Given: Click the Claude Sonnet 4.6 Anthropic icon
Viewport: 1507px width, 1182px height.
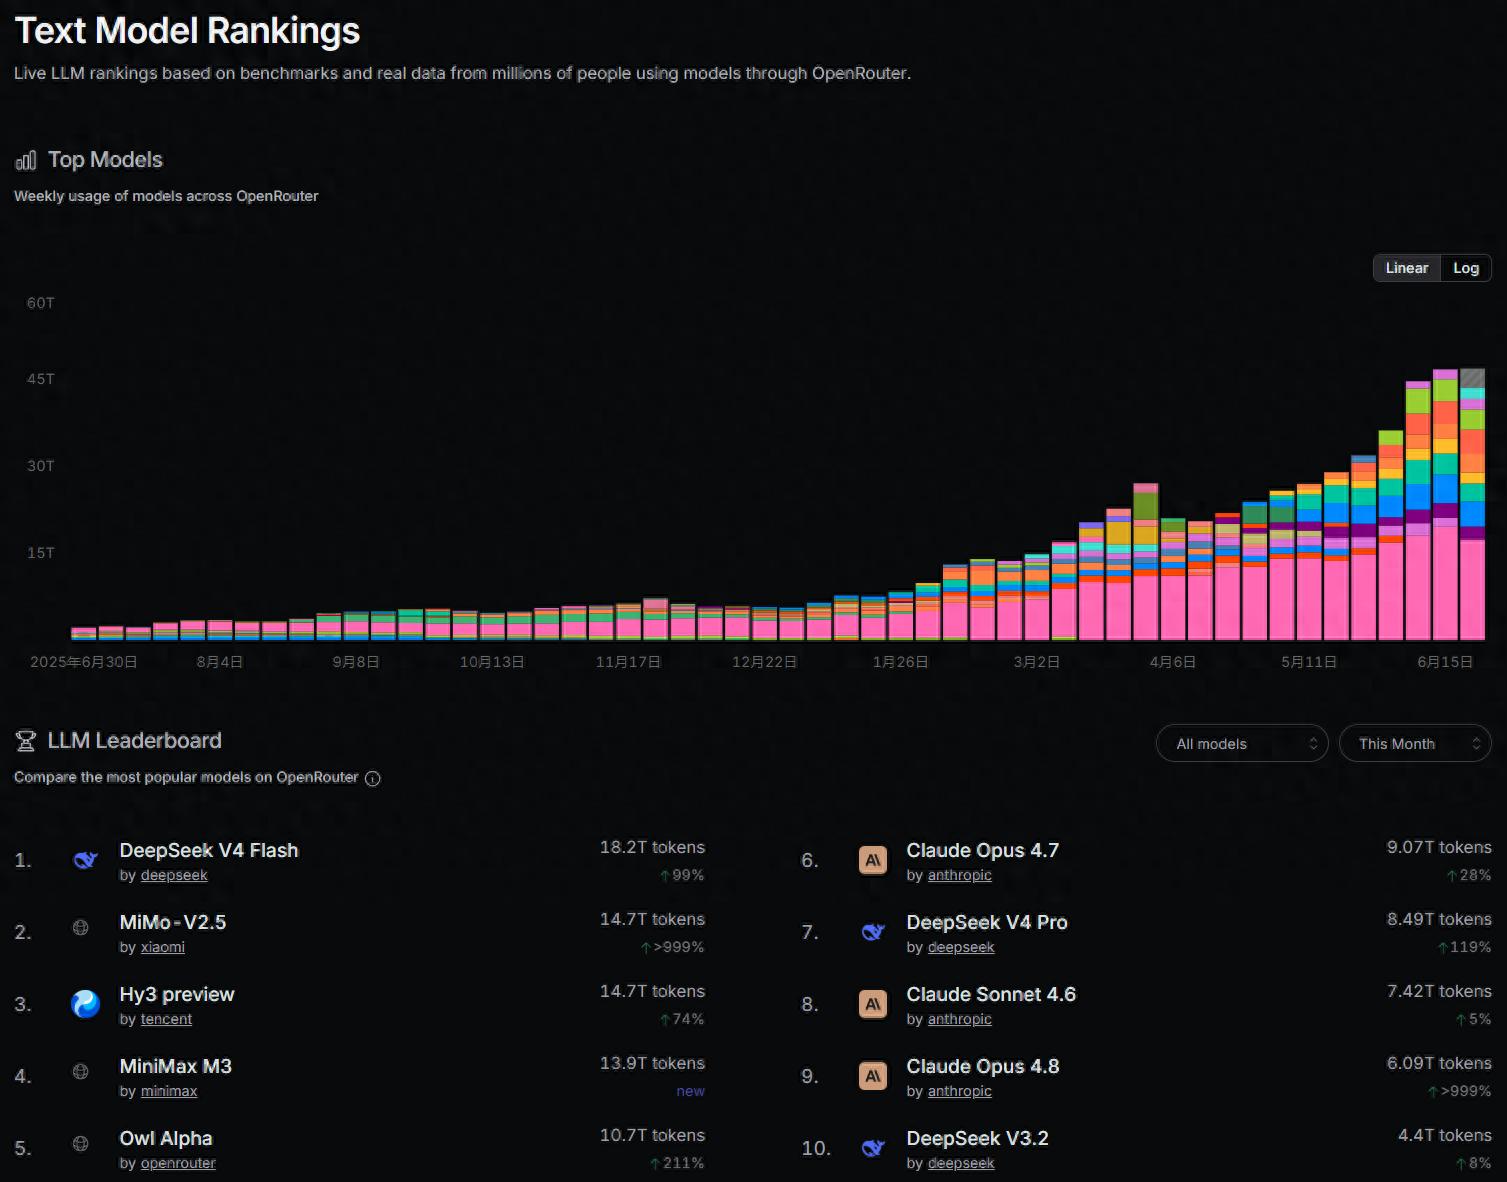Looking at the screenshot, I should click(873, 1004).
